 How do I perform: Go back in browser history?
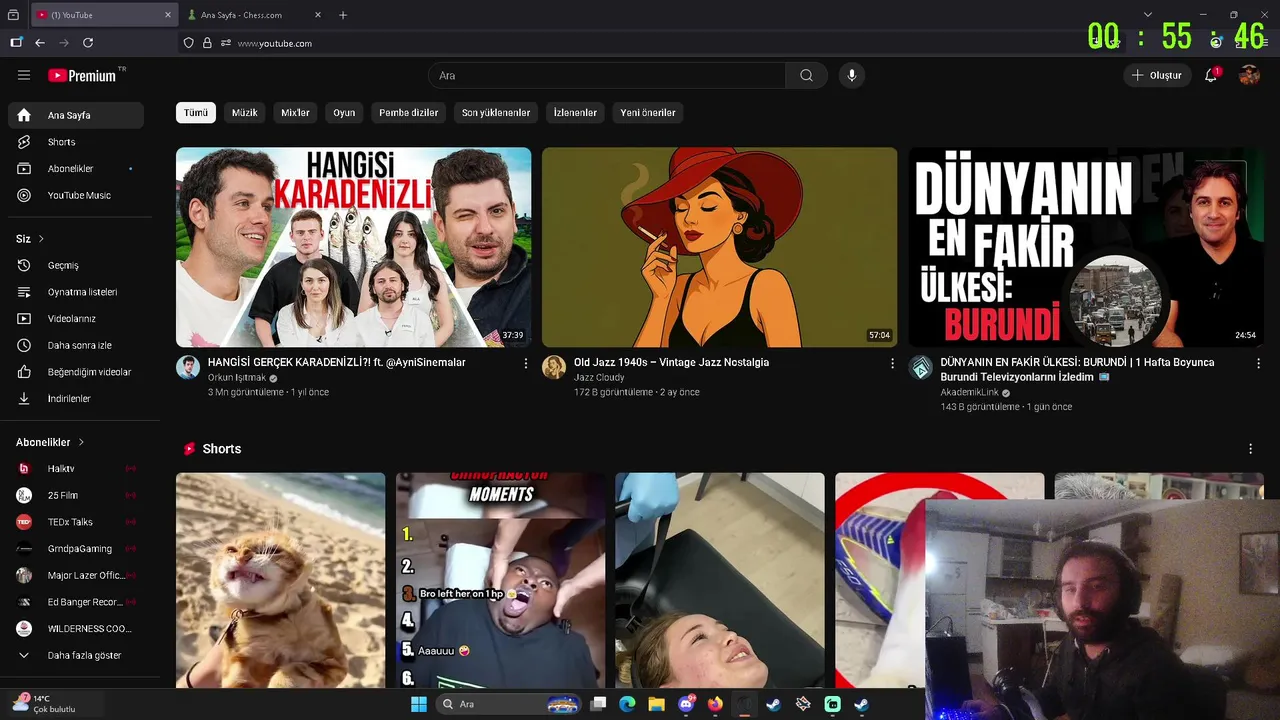pos(40,43)
